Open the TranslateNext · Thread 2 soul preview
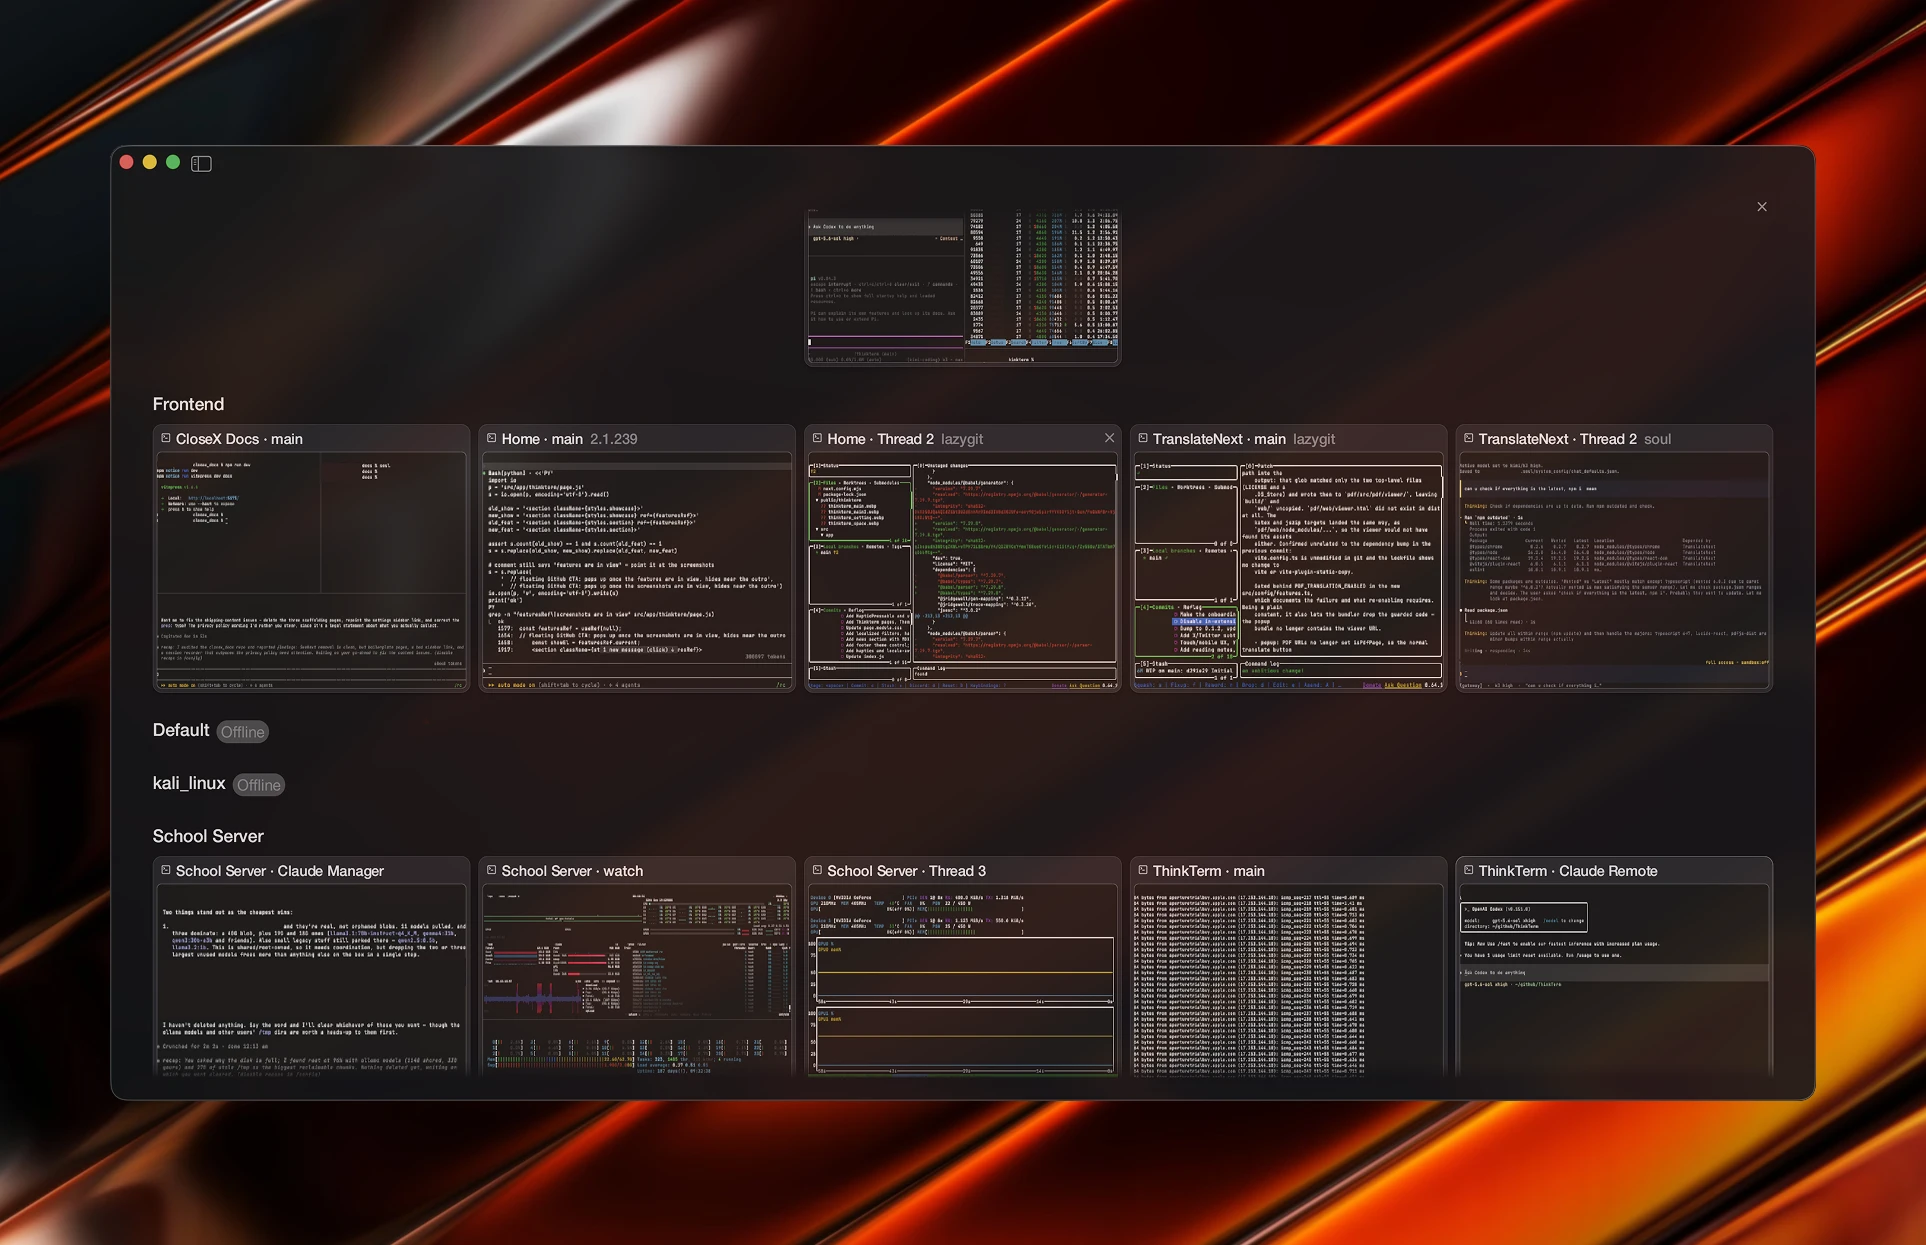 (1614, 571)
